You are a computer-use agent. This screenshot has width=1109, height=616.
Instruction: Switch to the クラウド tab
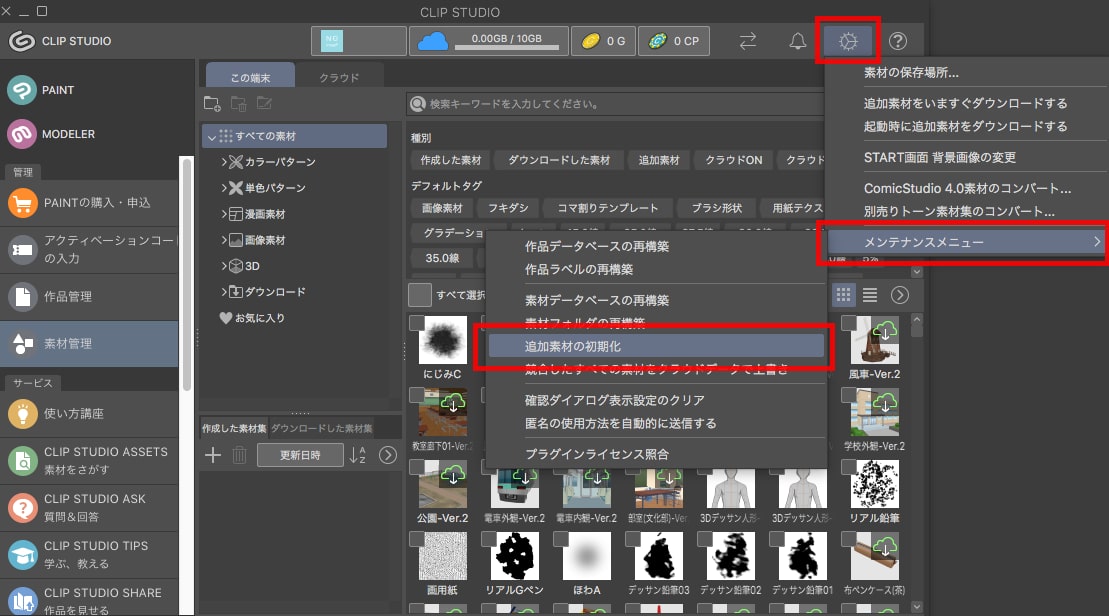(339, 76)
